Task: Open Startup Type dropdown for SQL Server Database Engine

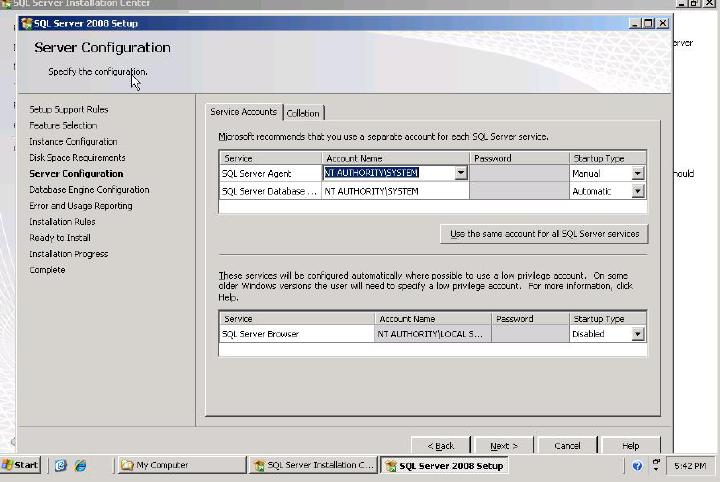Action: (x=637, y=191)
